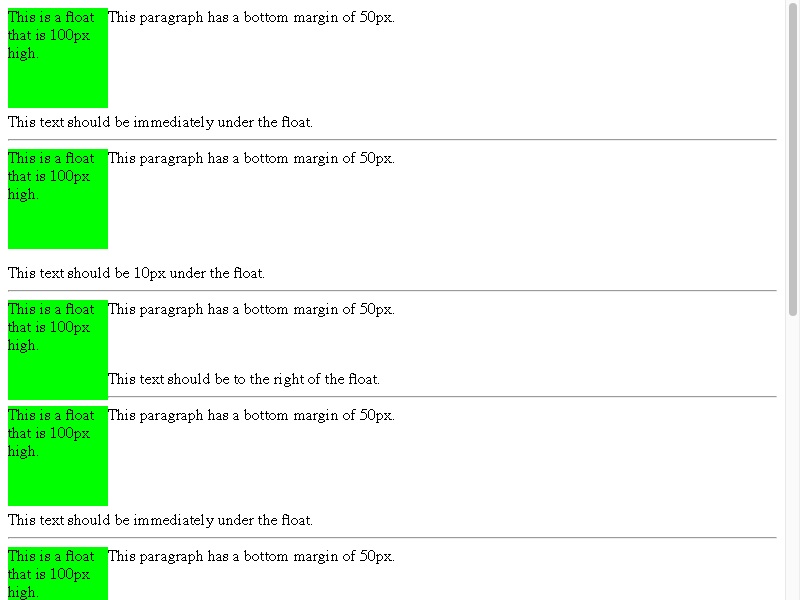Click first 'immediately under the float' text
The width and height of the screenshot is (800, 600).
[x=222, y=122]
